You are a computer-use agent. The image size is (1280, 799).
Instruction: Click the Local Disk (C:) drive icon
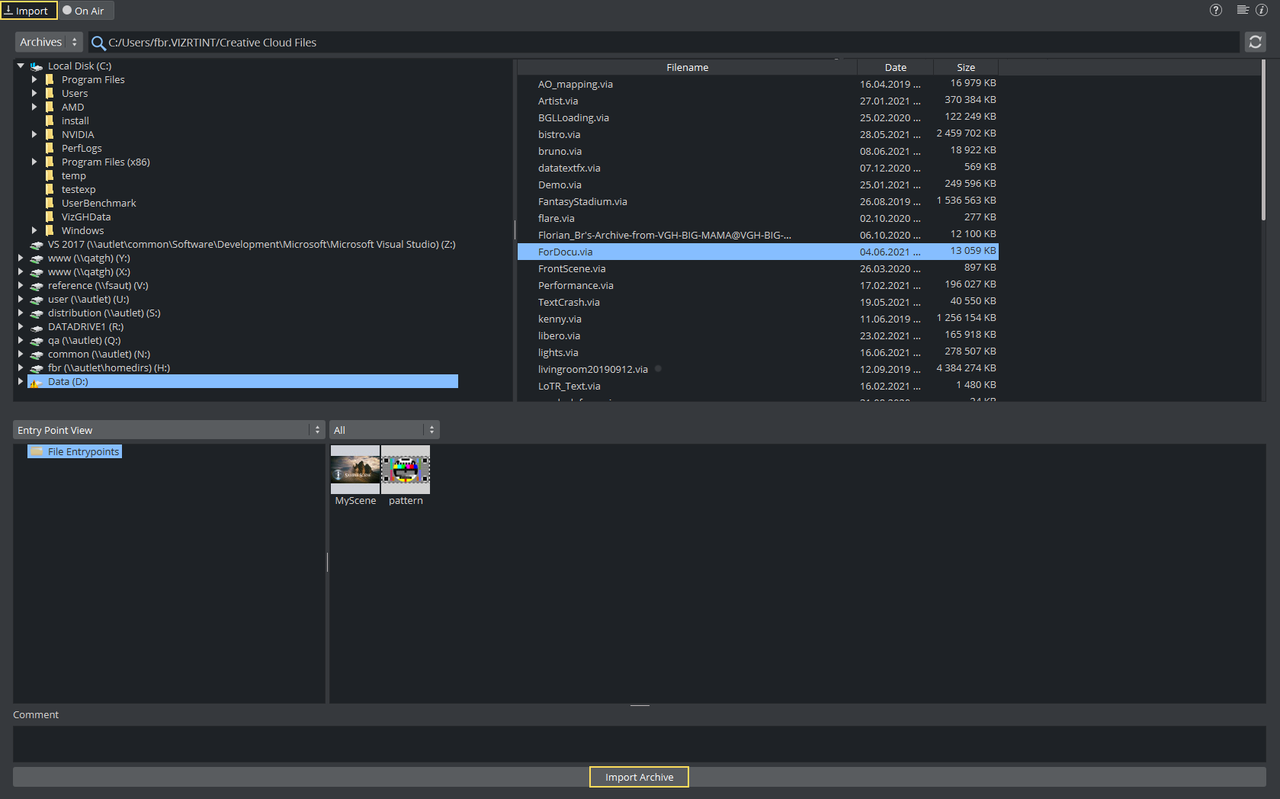point(36,66)
